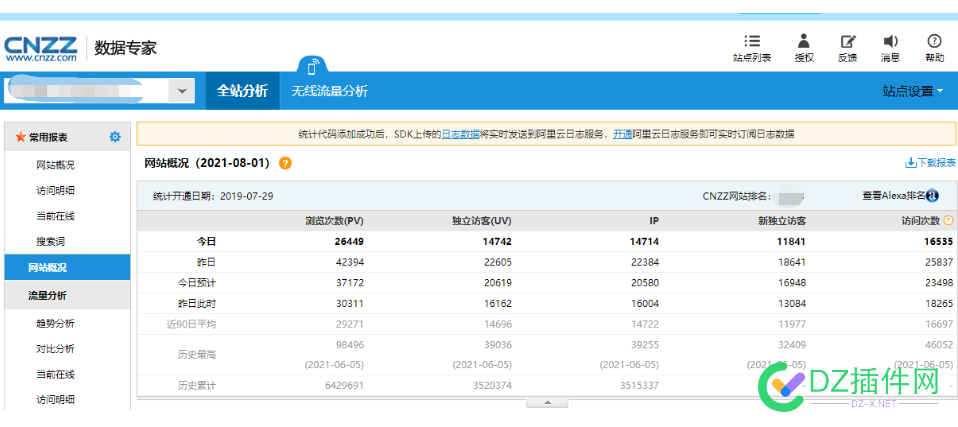Viewport: 958px width, 427px height.
Task: Click the 统计开通日期 2019-07-29 text
Action: pyautogui.click(x=213, y=196)
